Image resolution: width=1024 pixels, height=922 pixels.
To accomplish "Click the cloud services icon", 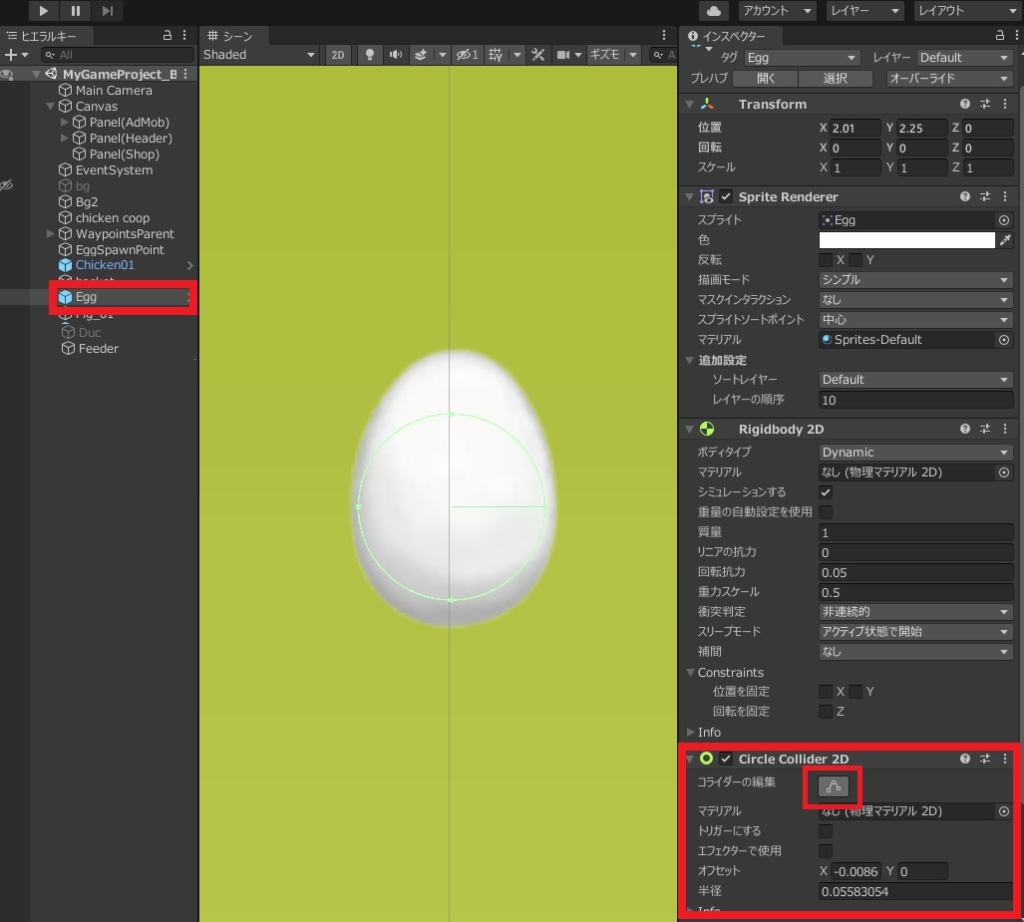I will click(714, 11).
